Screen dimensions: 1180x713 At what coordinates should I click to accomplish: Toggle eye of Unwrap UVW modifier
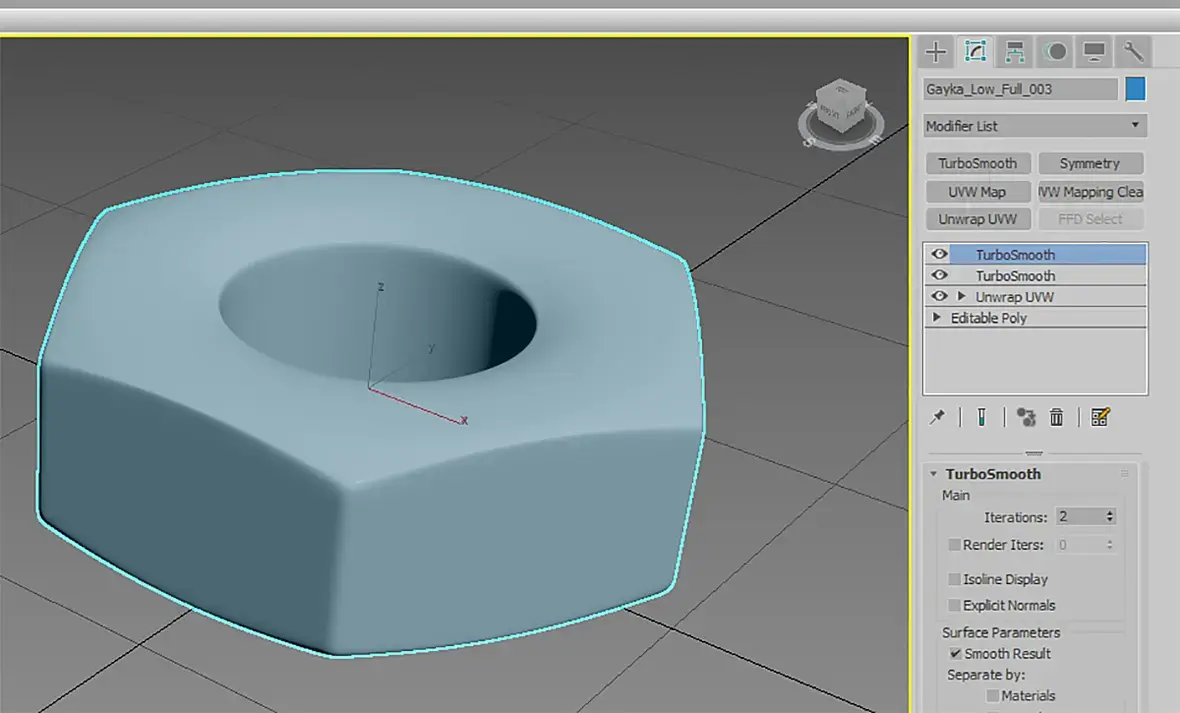[x=939, y=297]
